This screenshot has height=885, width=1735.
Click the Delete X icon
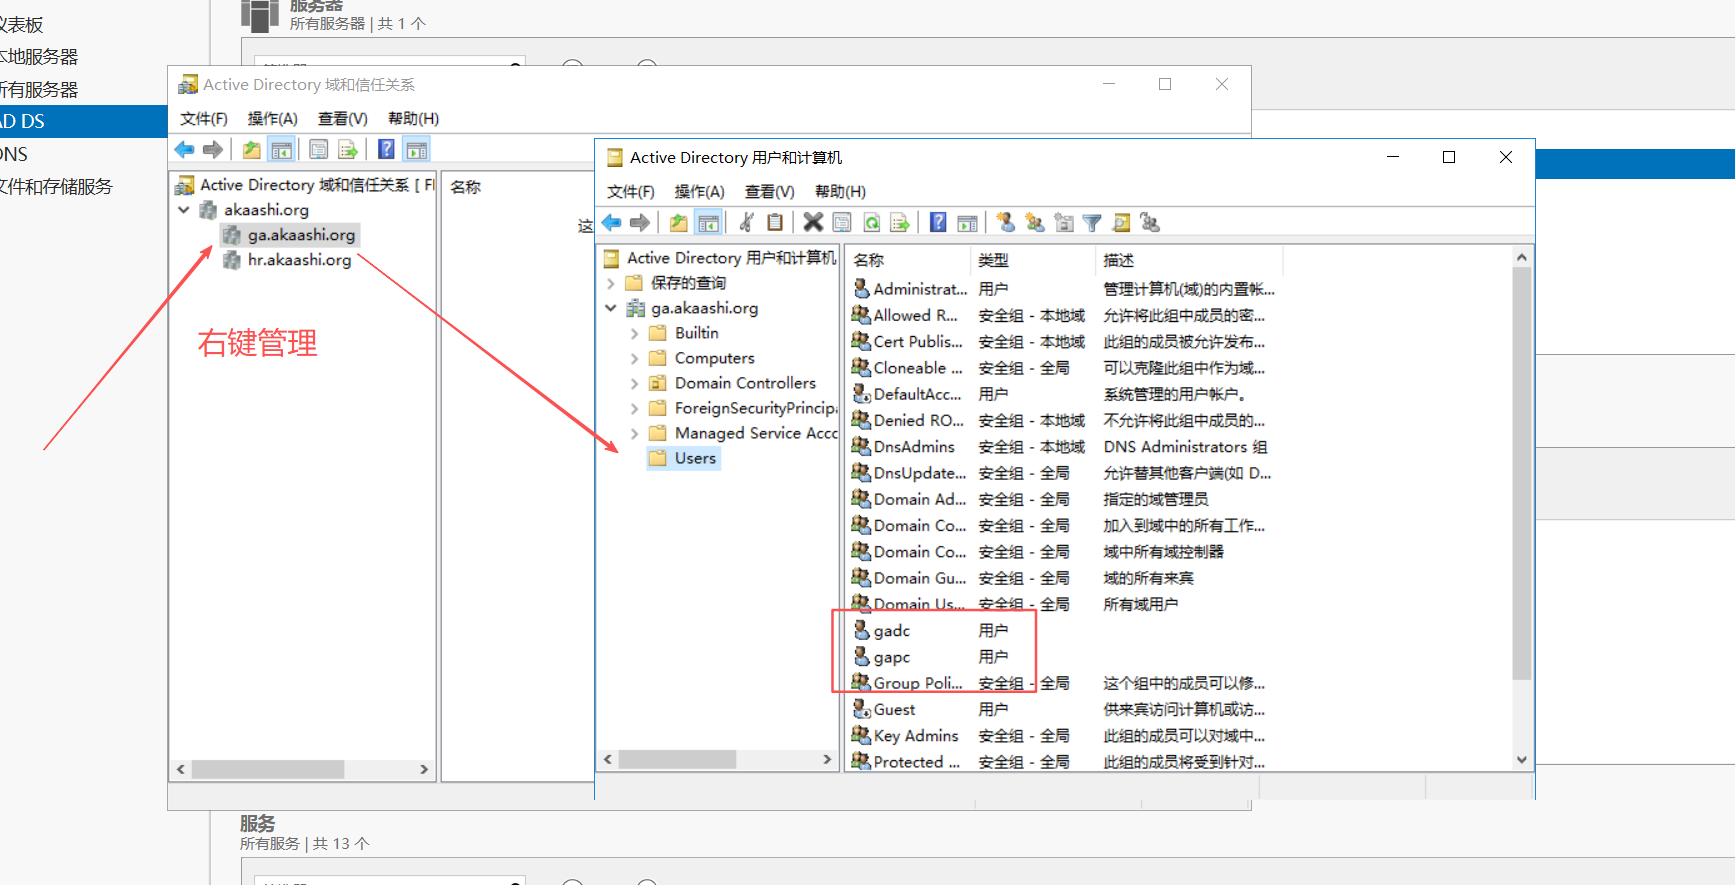[813, 223]
